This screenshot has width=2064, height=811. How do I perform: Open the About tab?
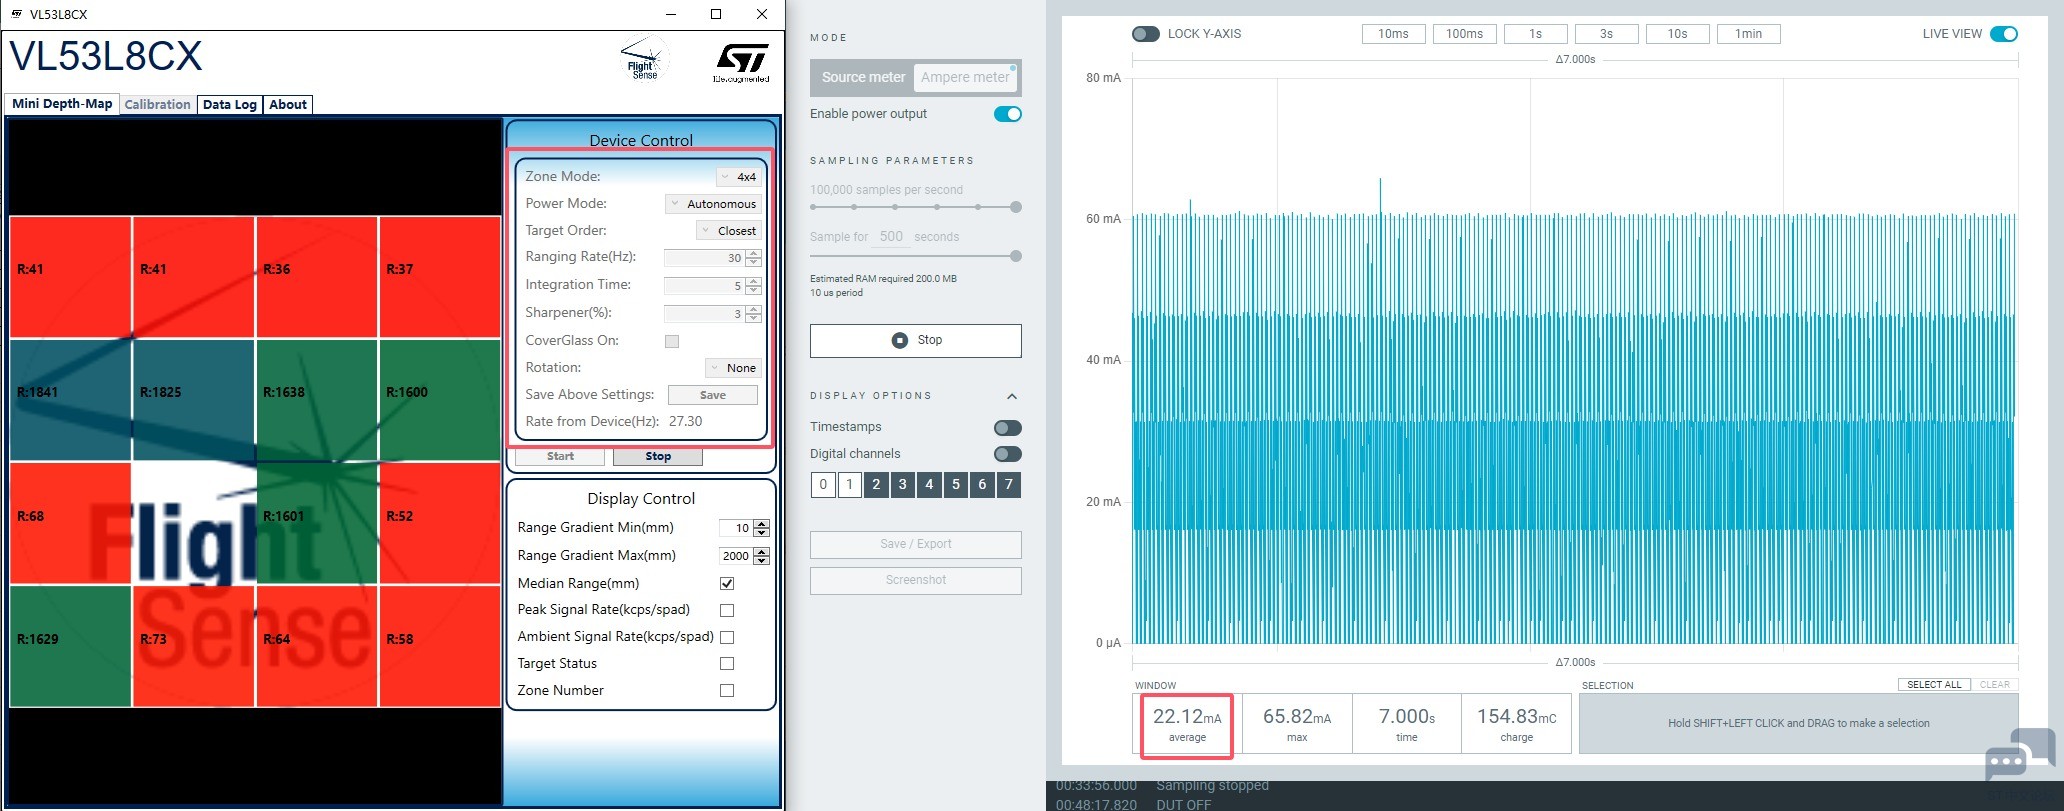(288, 105)
